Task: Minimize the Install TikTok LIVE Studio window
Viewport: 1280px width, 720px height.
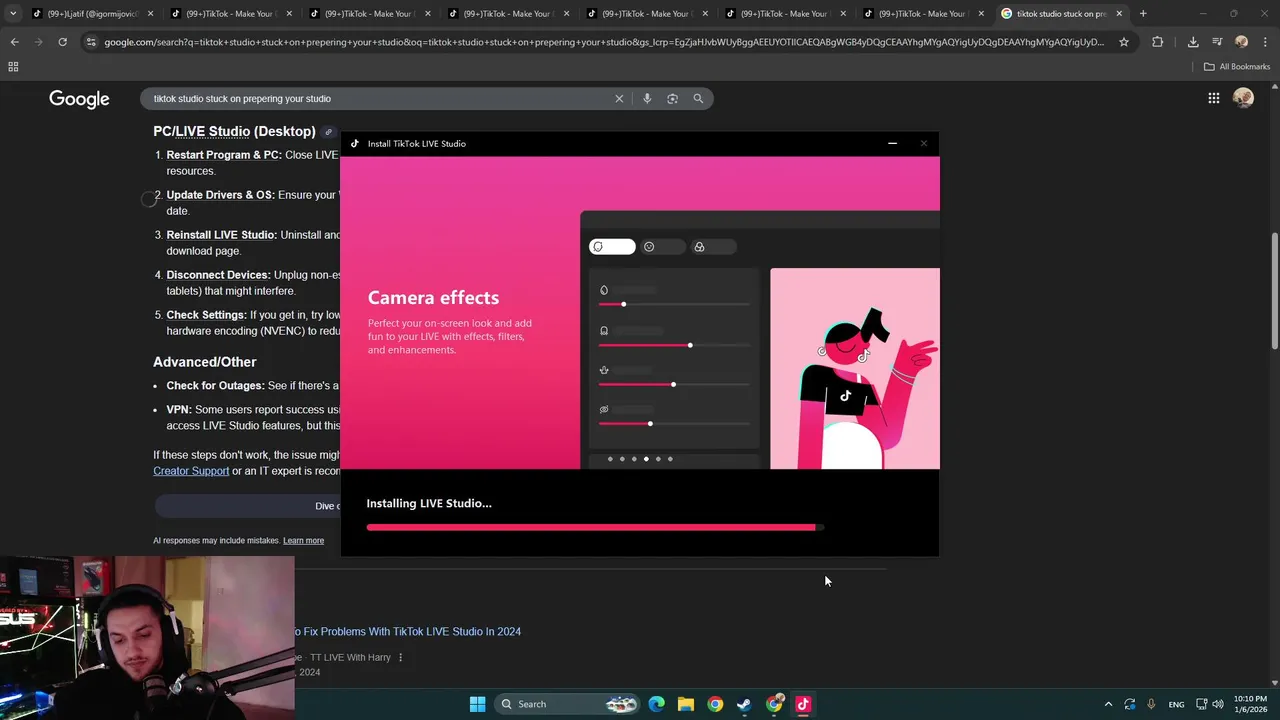Action: [x=892, y=143]
